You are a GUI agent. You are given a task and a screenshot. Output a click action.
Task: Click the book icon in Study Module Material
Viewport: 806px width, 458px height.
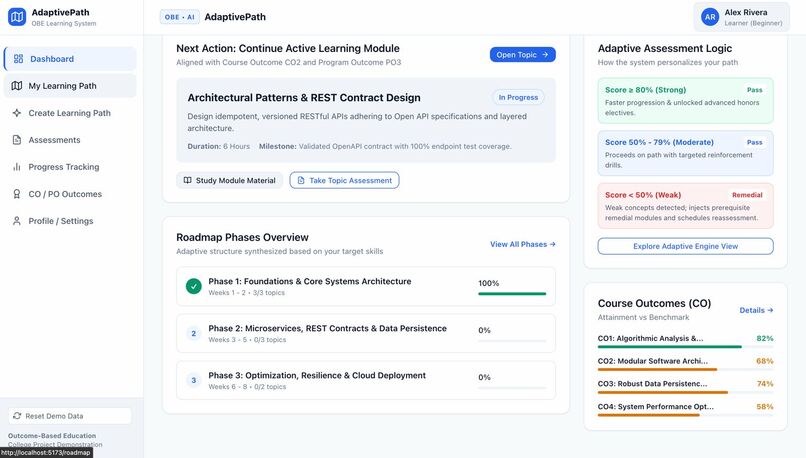[188, 180]
